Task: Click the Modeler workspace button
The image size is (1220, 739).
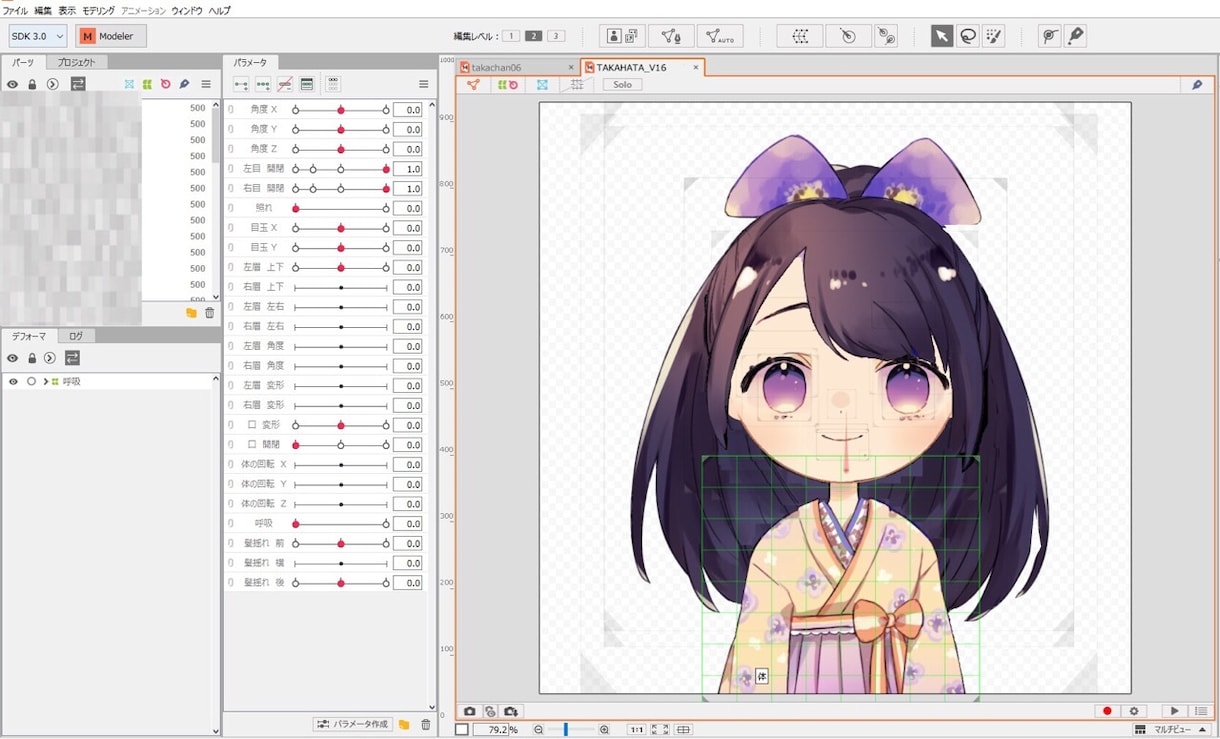Action: (x=111, y=36)
